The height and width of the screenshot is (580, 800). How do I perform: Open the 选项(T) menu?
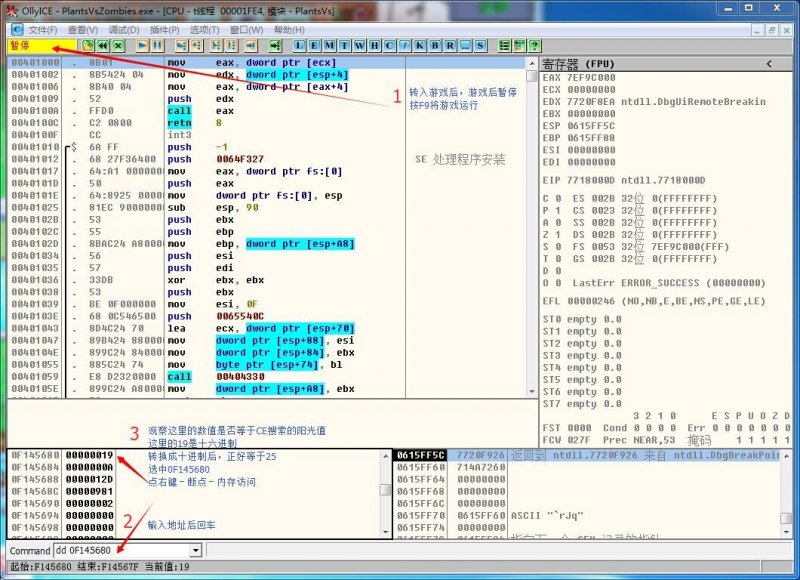(x=205, y=30)
